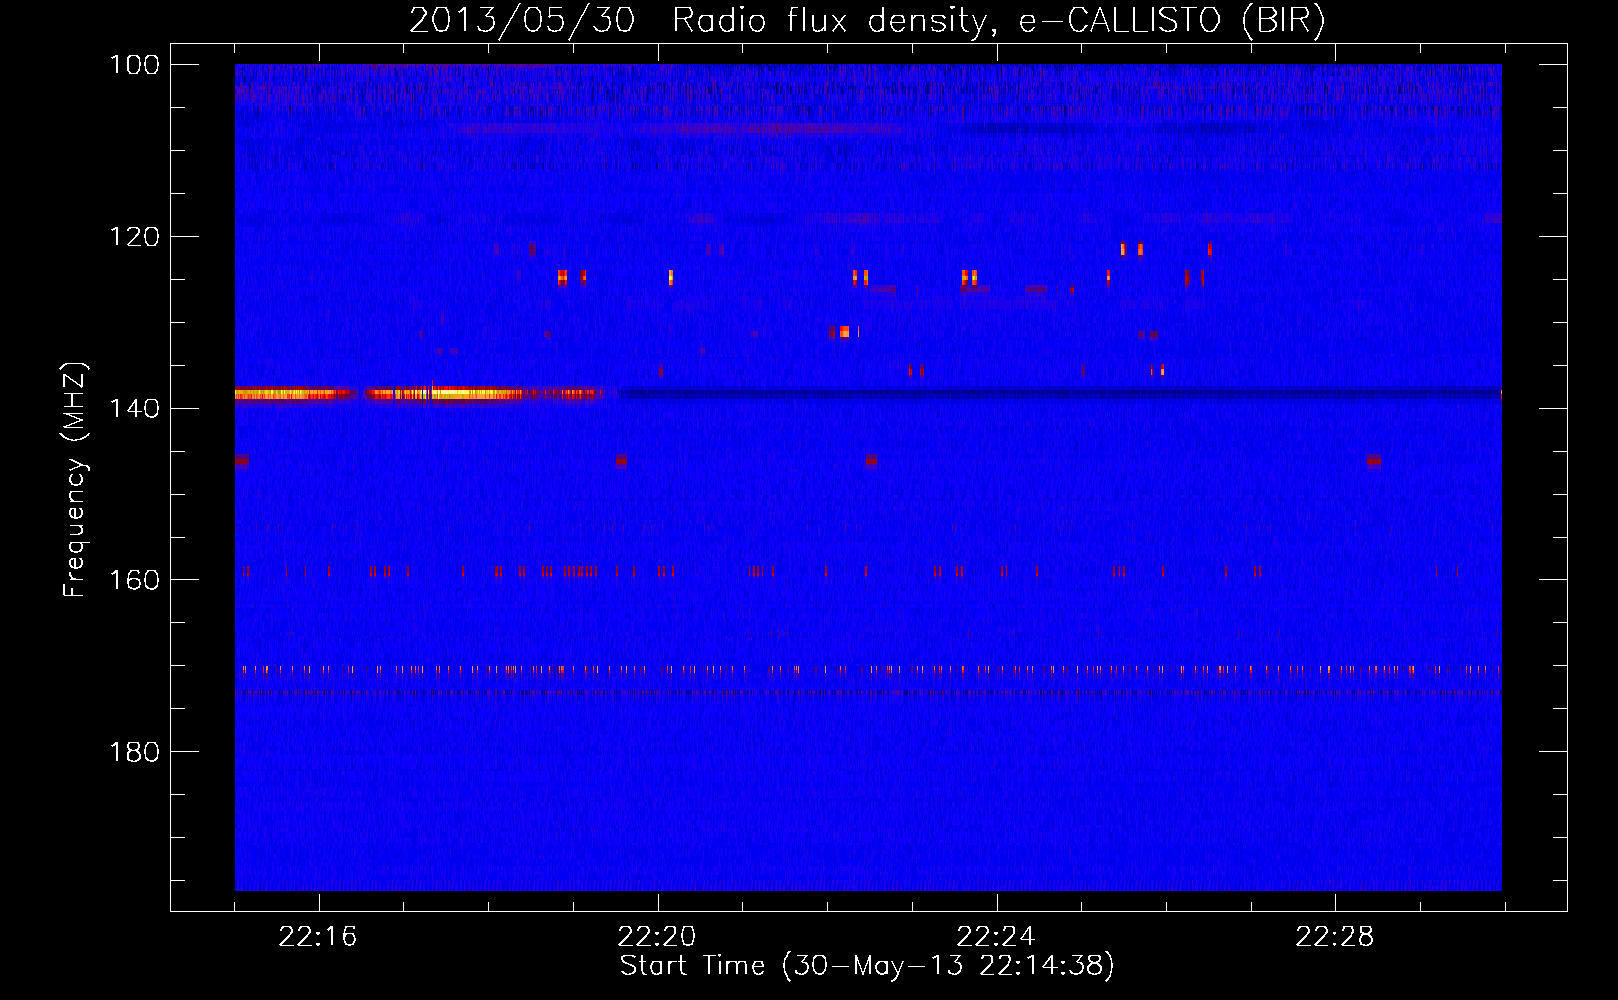Screen dimensions: 1618x1000
Task: Click the 140 frequency tick label
Action: (135, 408)
